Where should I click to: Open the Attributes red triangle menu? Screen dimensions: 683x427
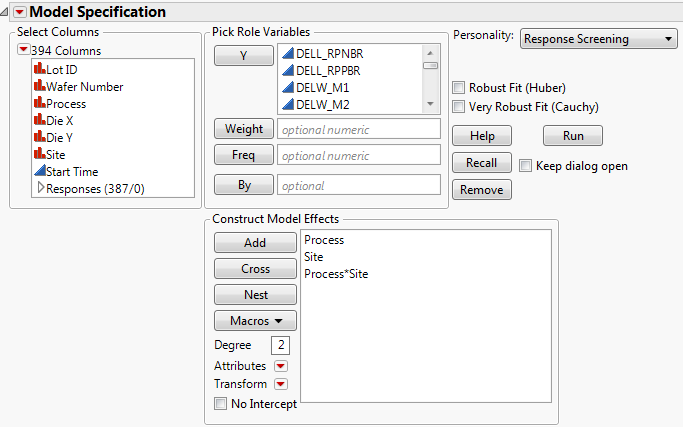point(281,366)
